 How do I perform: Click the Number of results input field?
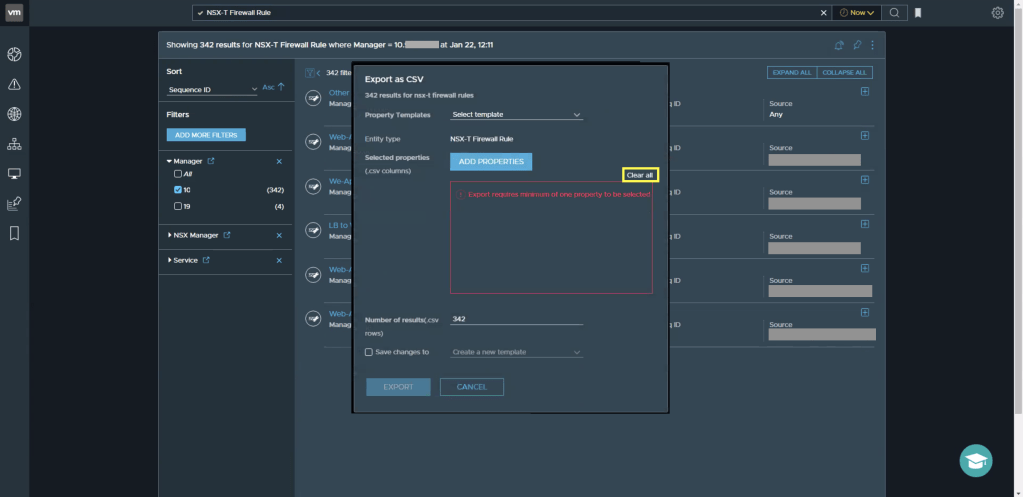pos(515,319)
